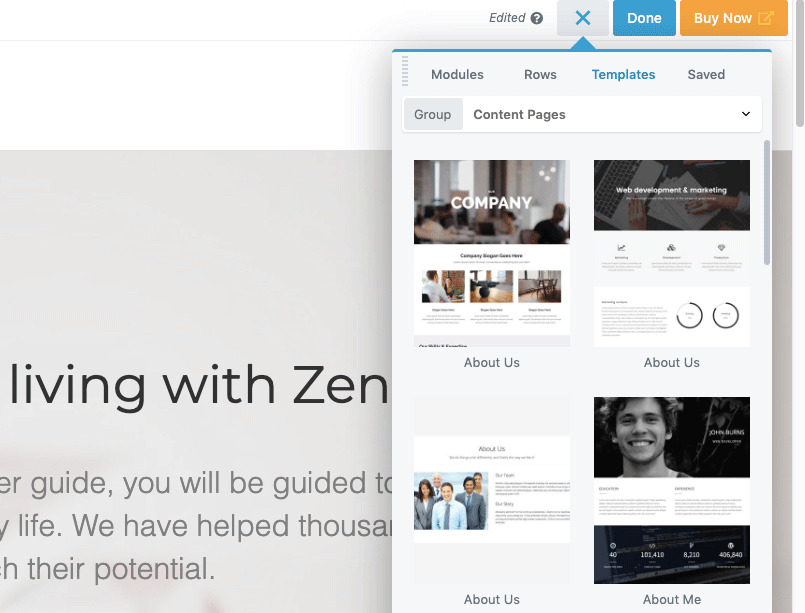Click the dropdown chevron arrow in group selector
Viewport: 805px width, 613px height.
pyautogui.click(x=746, y=114)
